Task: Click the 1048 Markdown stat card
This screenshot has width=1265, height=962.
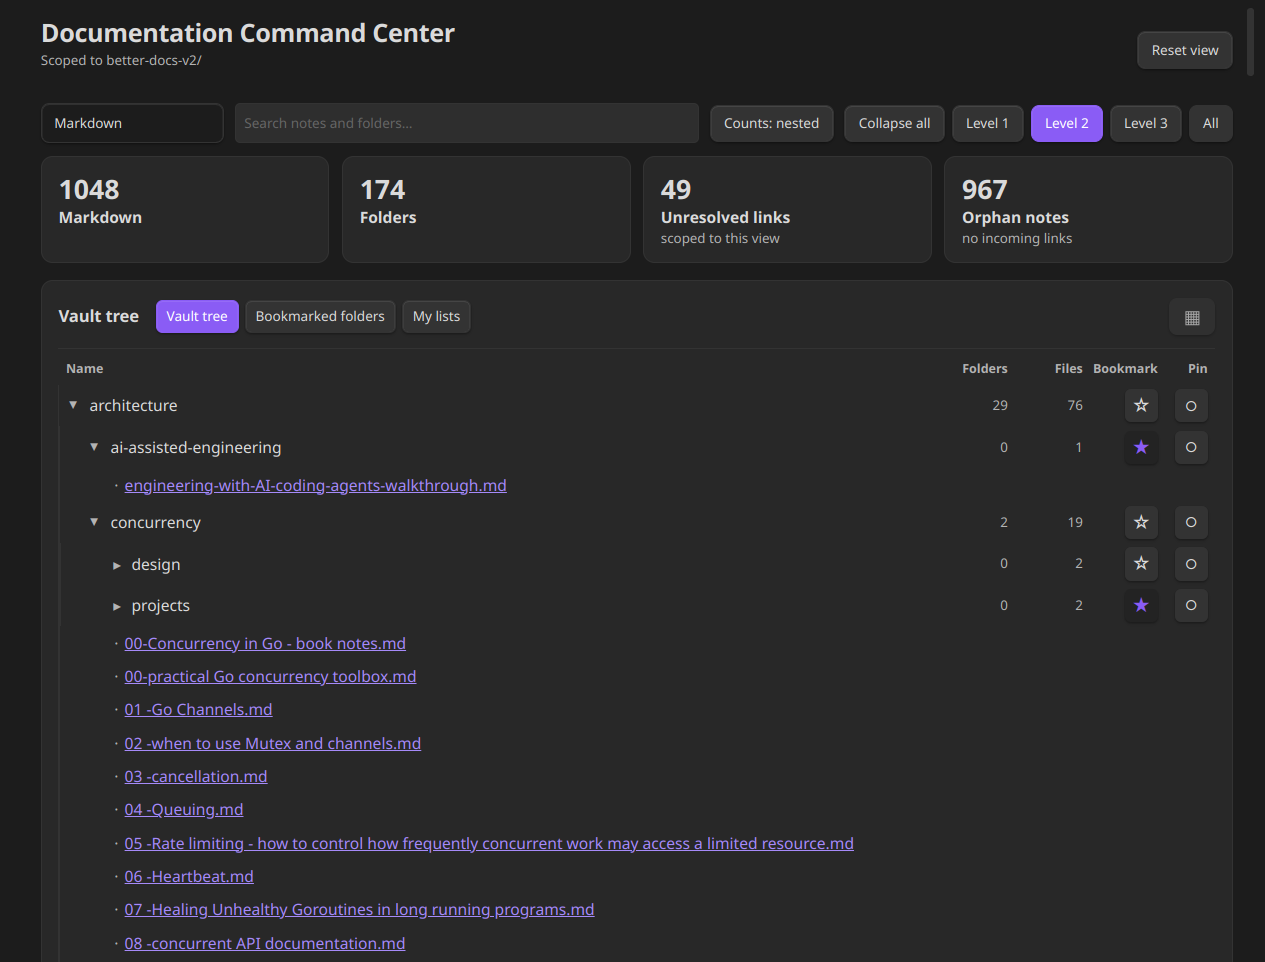Action: pos(185,209)
